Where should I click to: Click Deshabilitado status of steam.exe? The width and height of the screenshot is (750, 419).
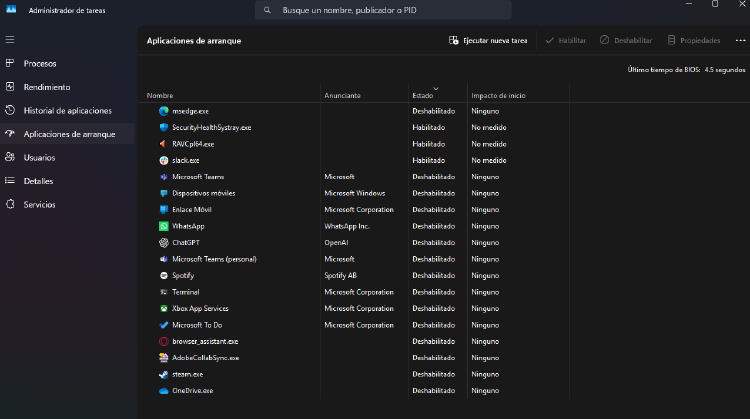tap(433, 374)
